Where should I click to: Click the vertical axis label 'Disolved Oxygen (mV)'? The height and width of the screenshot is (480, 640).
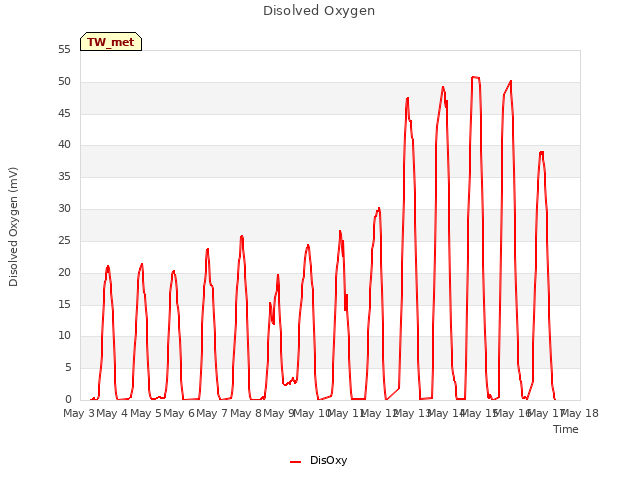(x=13, y=227)
